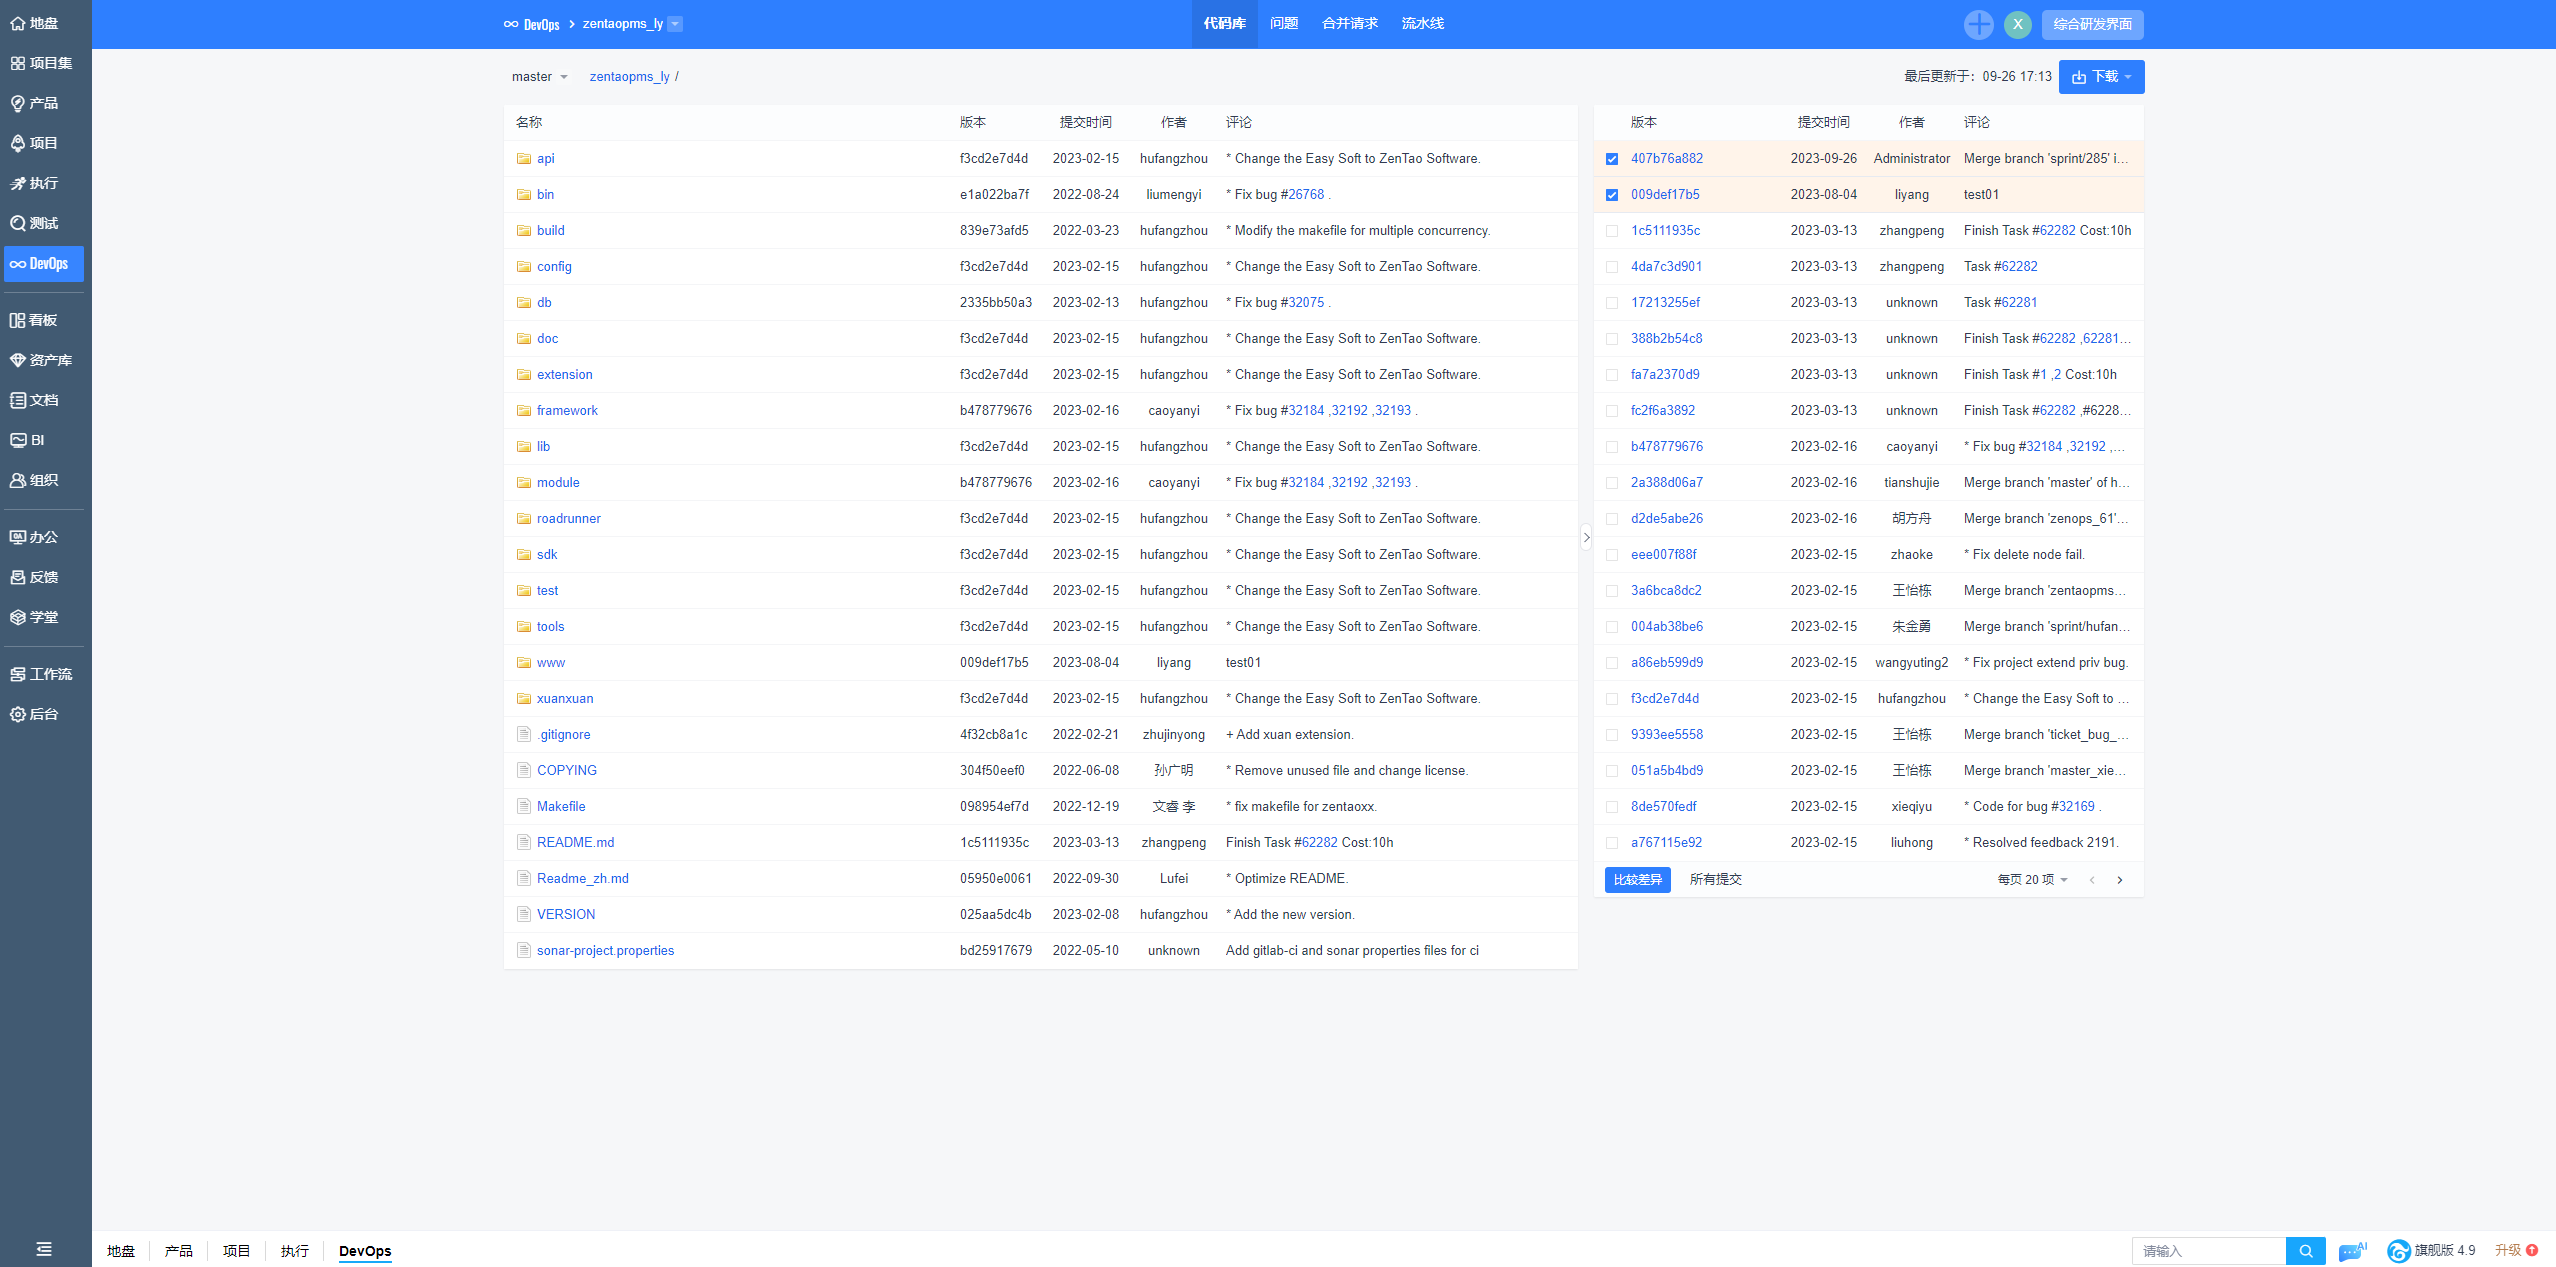
Task: Collapse sidebar with hamburger menu icon
Action: coord(44,1249)
